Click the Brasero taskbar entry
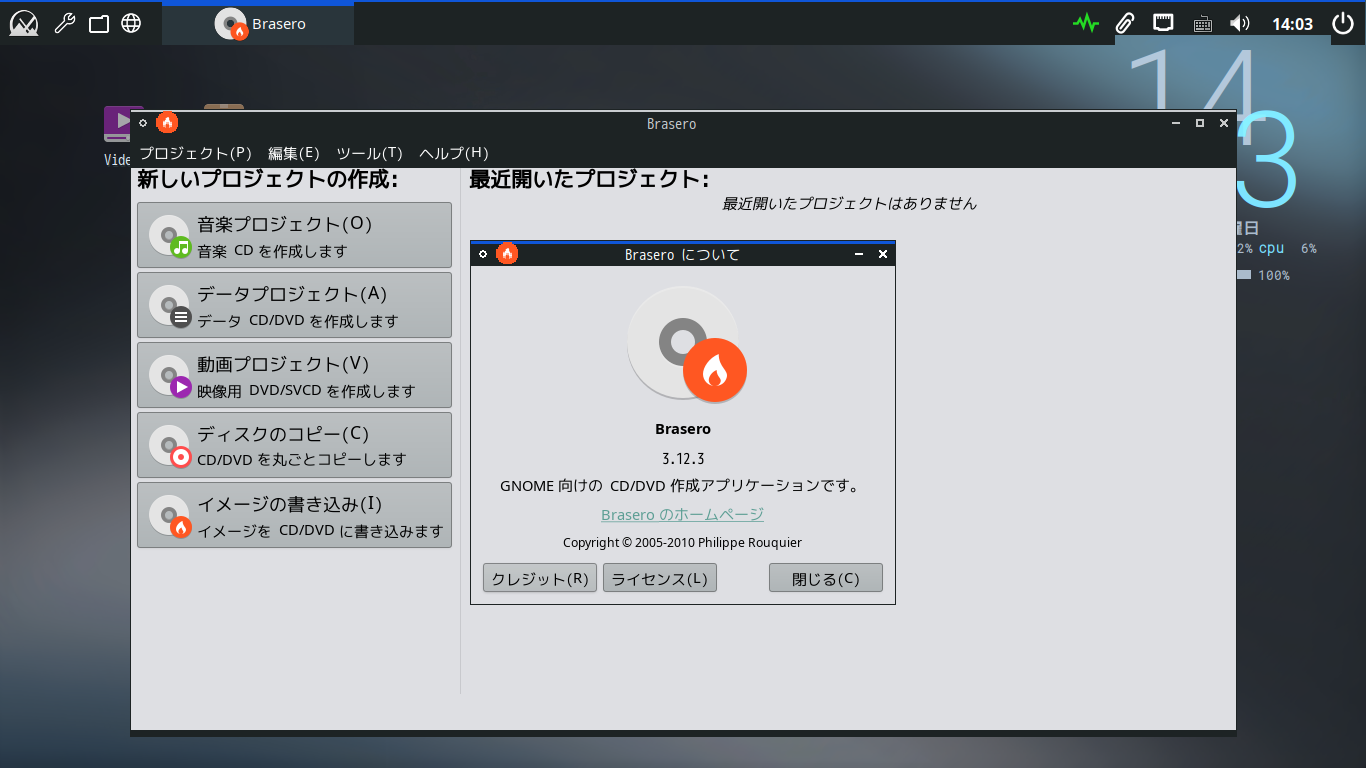The image size is (1366, 768). pyautogui.click(x=258, y=24)
